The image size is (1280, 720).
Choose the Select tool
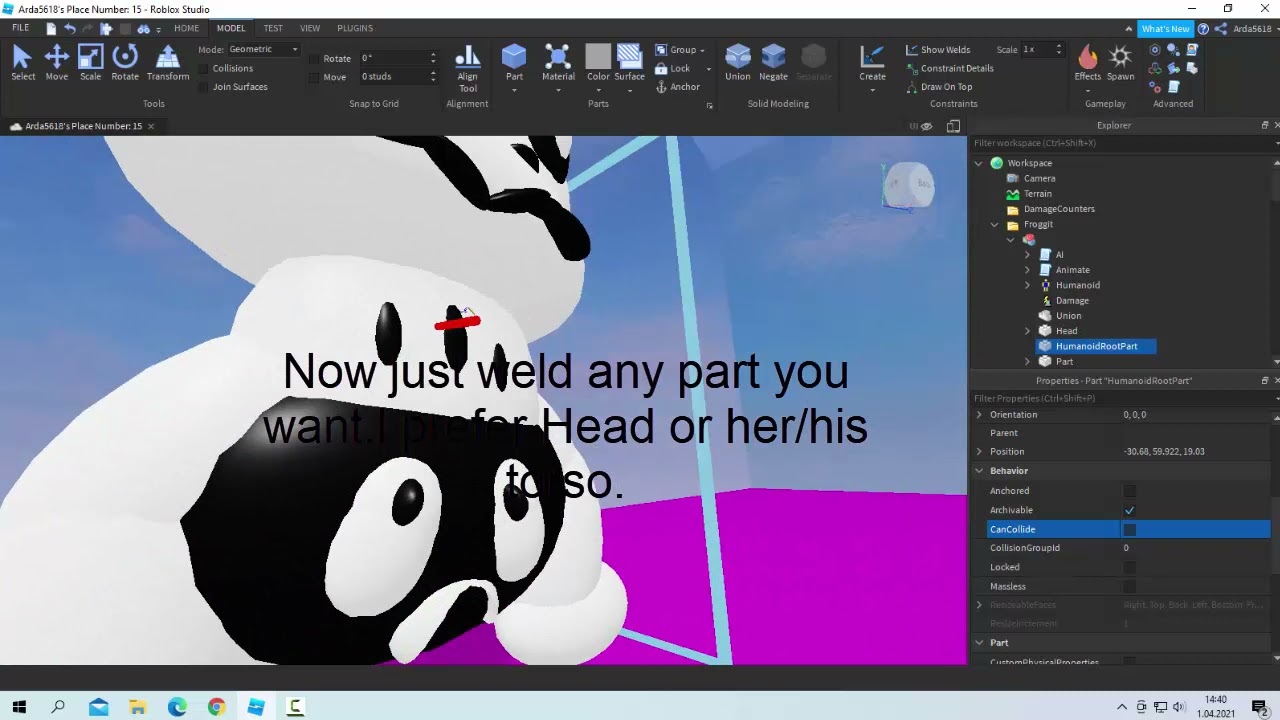[x=22, y=62]
